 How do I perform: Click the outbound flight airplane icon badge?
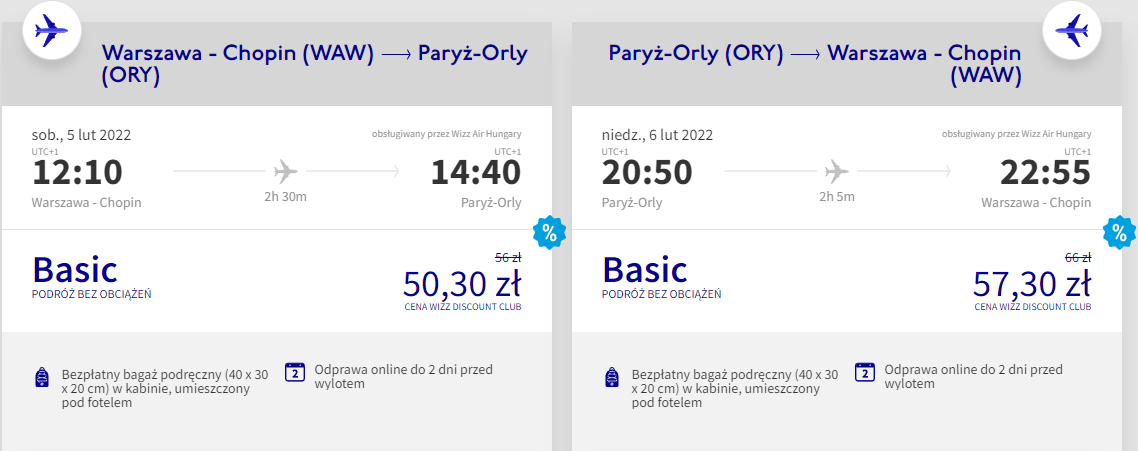click(x=50, y=30)
